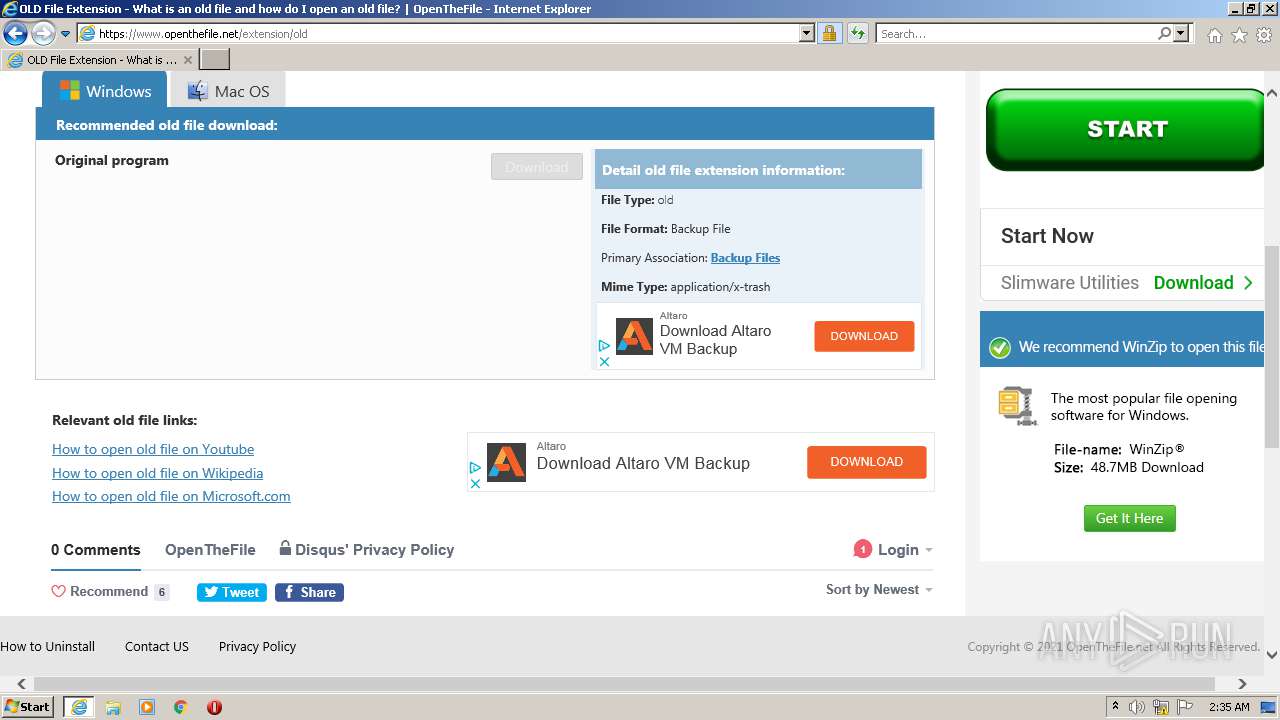Viewport: 1280px width, 720px height.
Task: Close the OLD File Extension tab
Action: coord(187,60)
